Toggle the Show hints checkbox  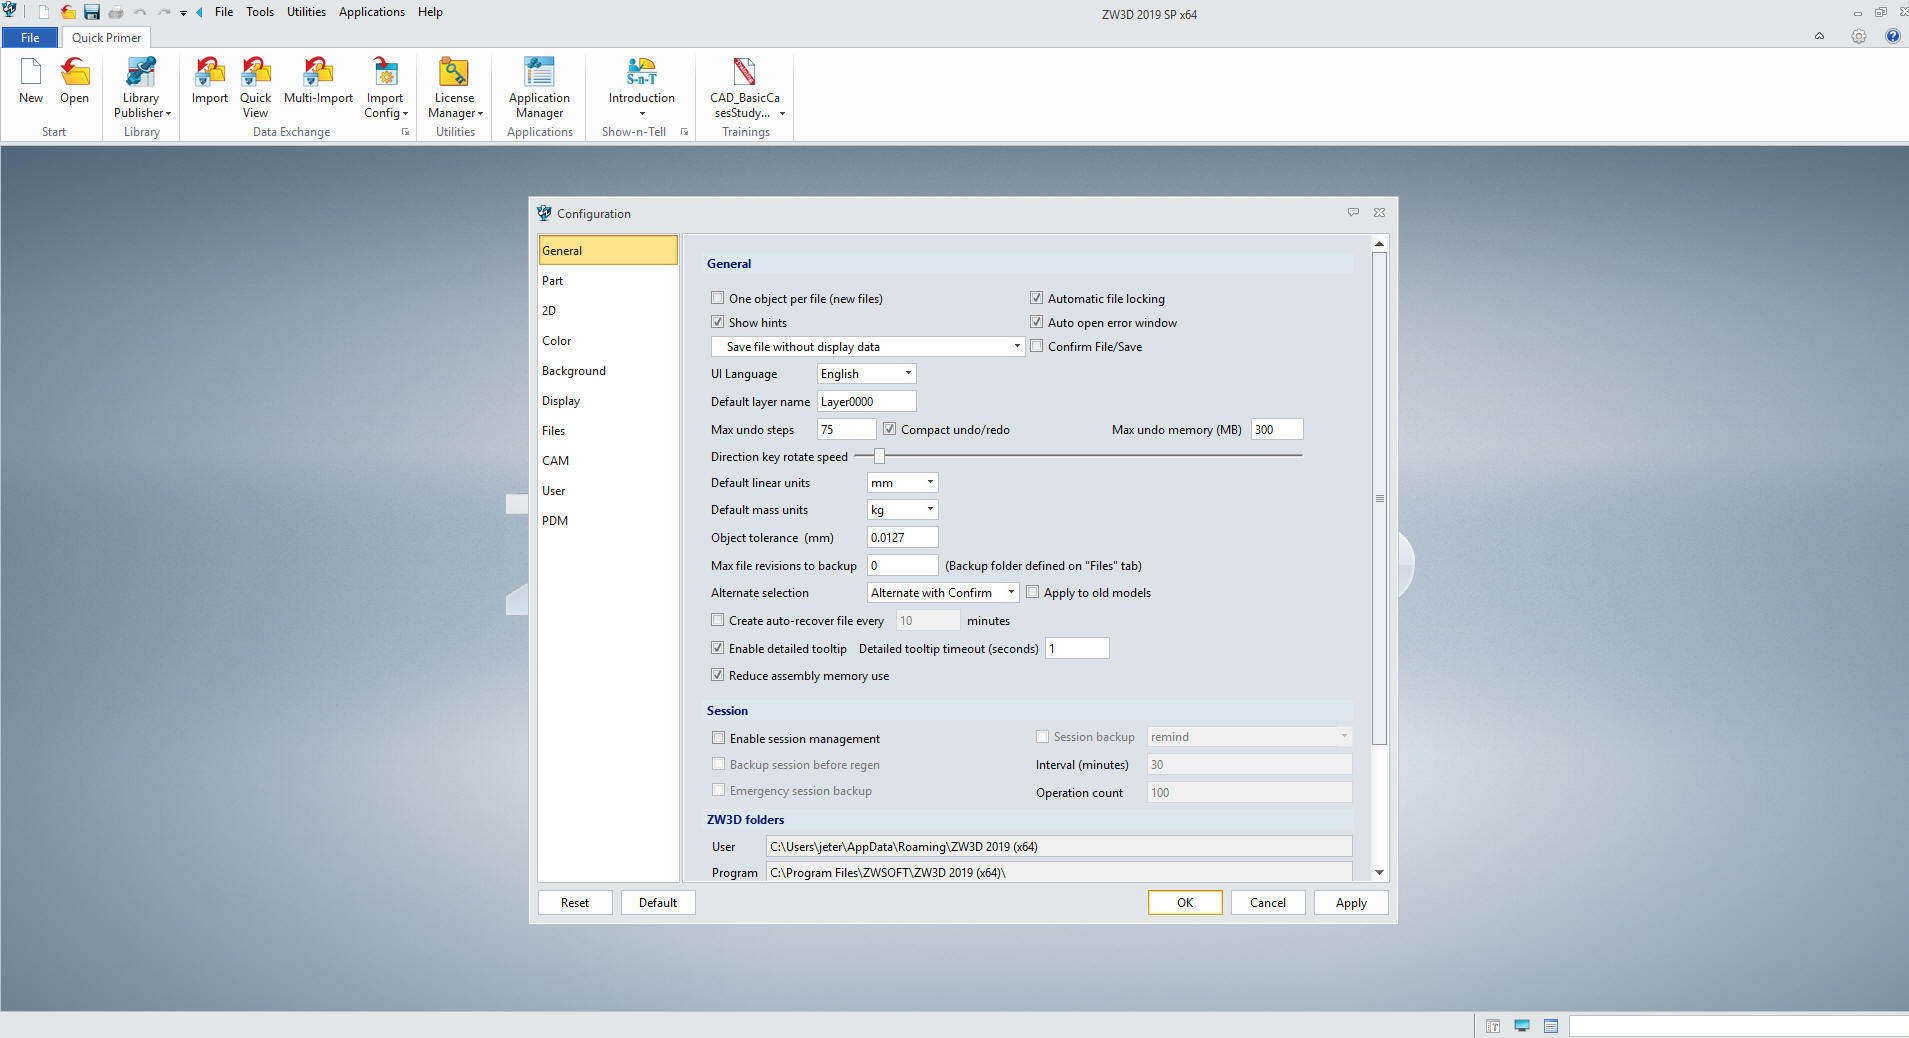[x=717, y=322]
